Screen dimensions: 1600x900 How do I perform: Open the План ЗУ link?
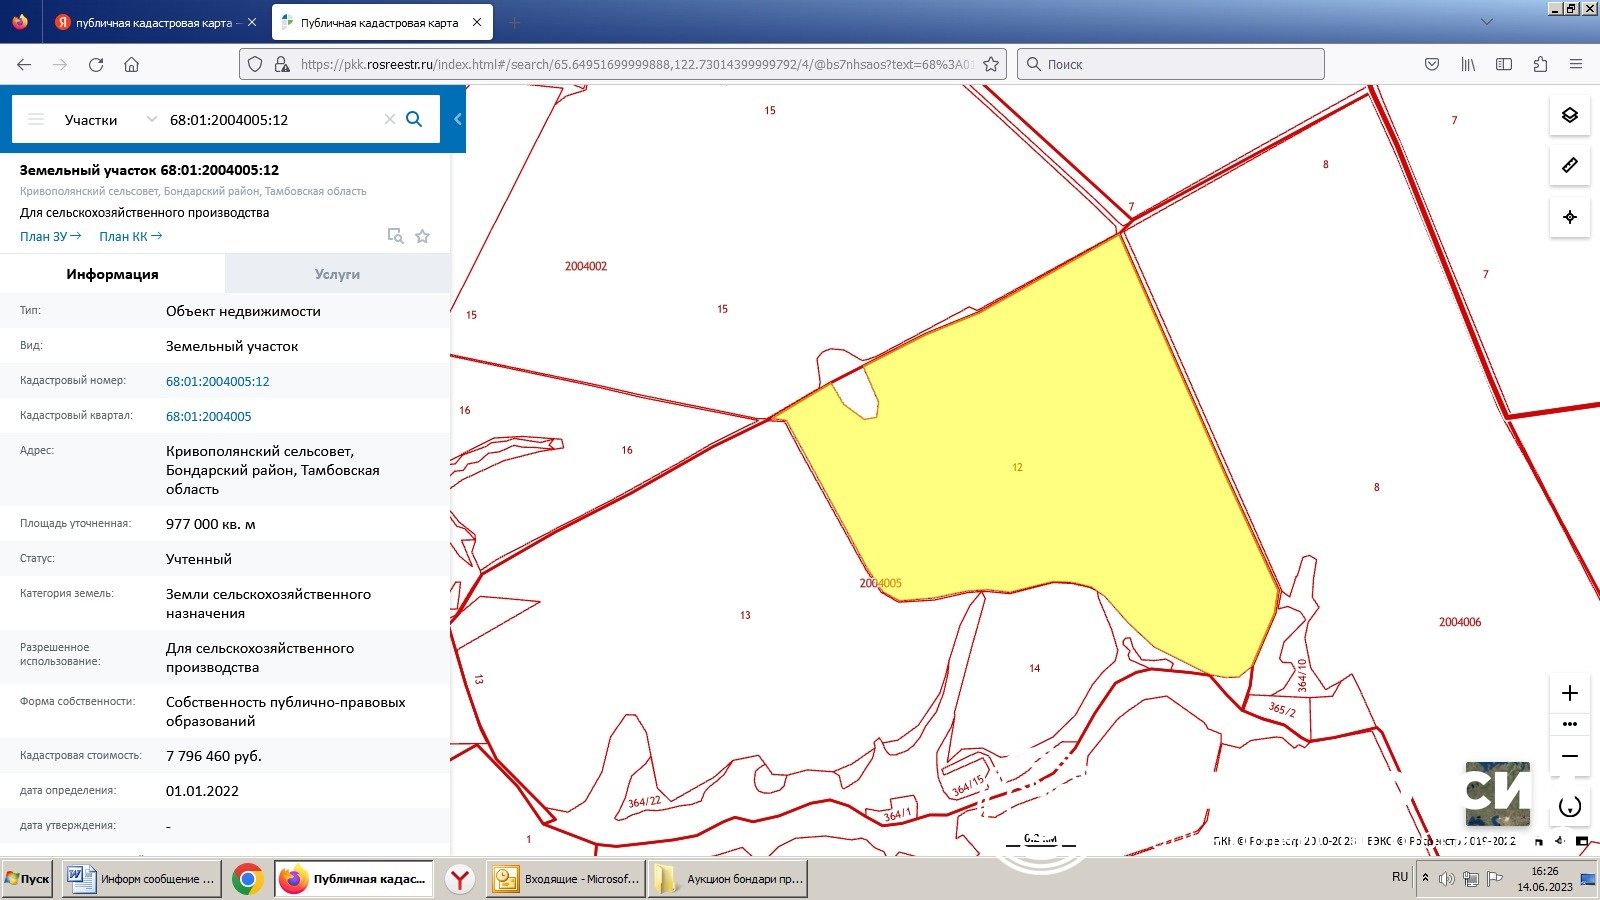coord(50,236)
